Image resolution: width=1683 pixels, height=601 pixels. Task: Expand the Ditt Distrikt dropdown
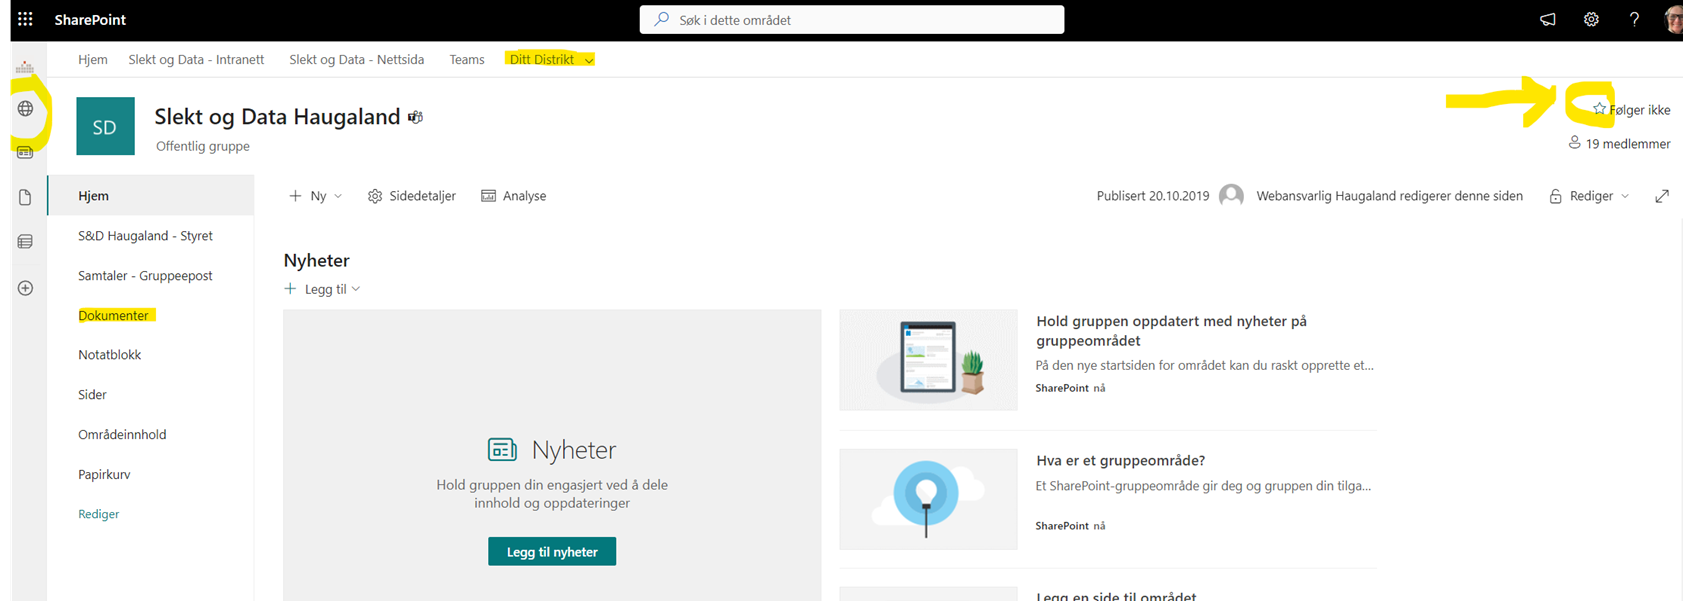(589, 60)
